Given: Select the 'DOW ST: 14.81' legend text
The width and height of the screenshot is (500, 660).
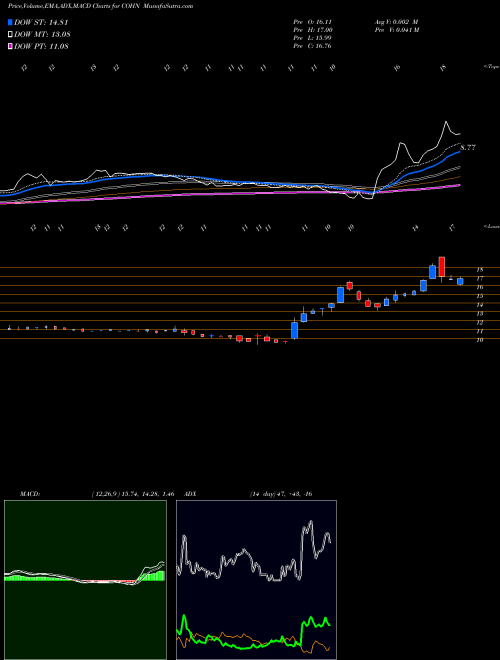Looking at the screenshot, I should (41, 23).
